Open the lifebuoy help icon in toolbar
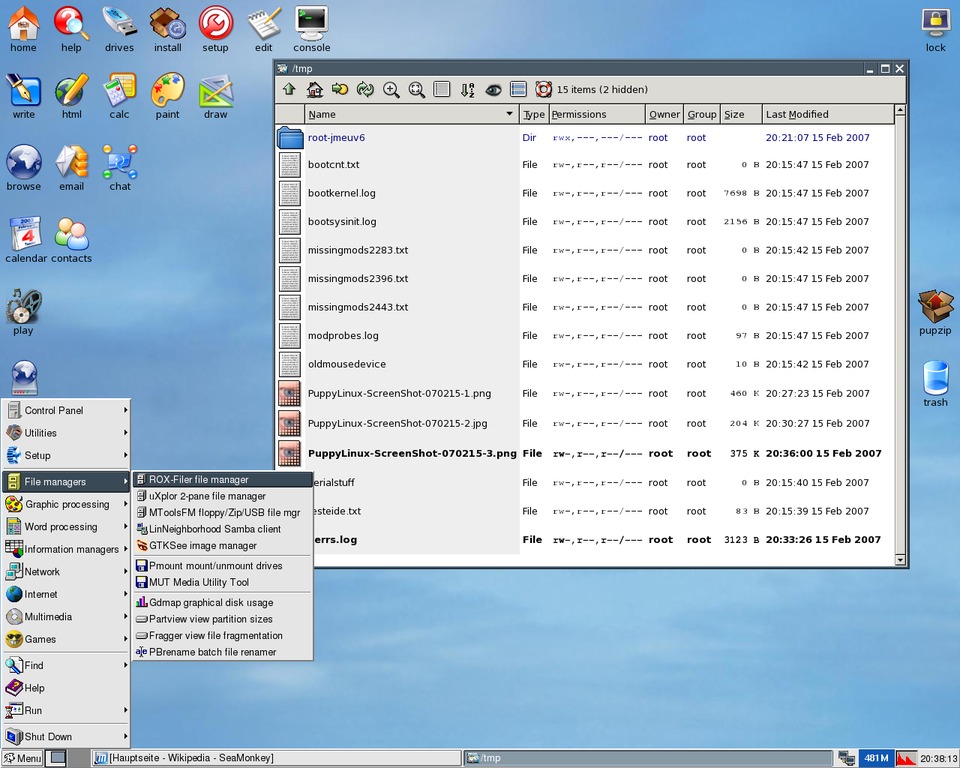Image resolution: width=960 pixels, height=768 pixels. pyautogui.click(x=543, y=90)
